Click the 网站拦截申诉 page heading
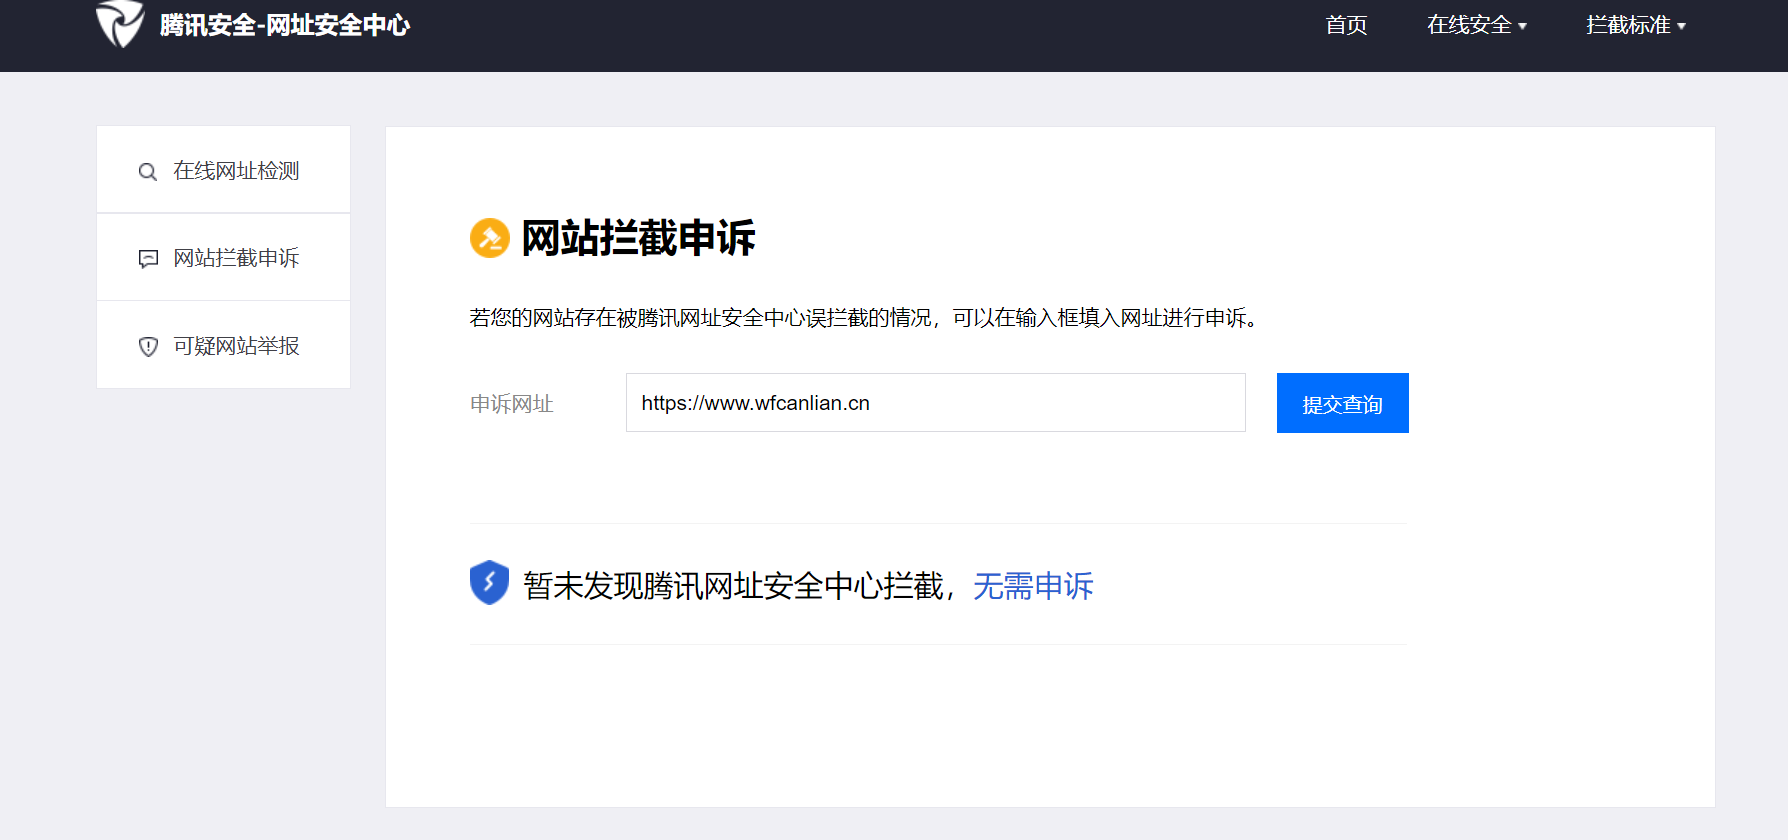1788x840 pixels. pos(638,238)
